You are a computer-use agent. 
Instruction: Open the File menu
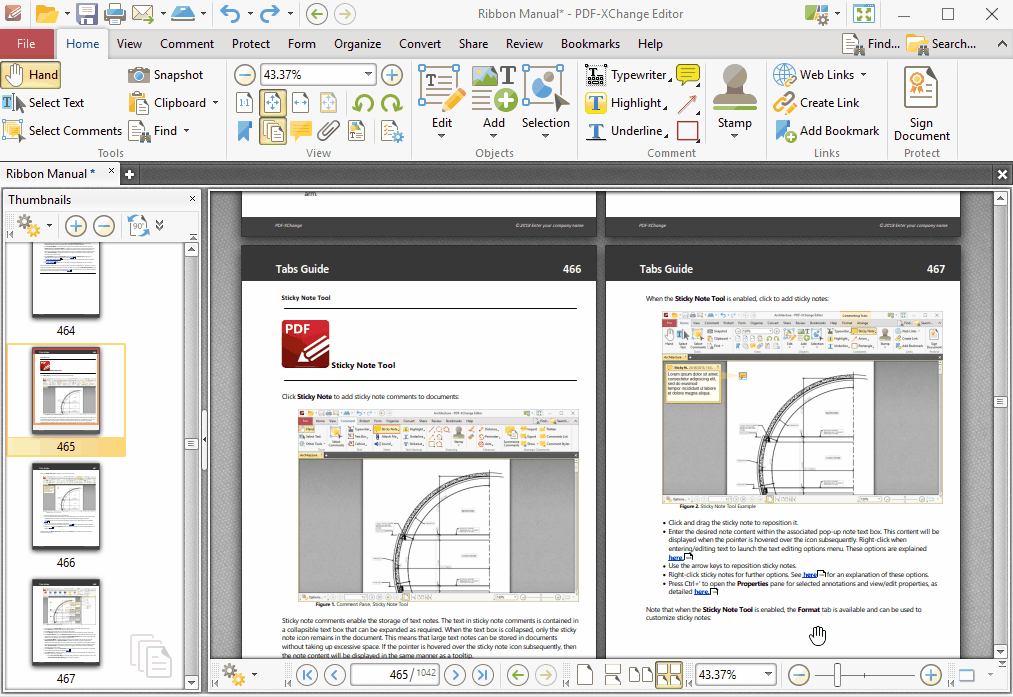[x=26, y=44]
